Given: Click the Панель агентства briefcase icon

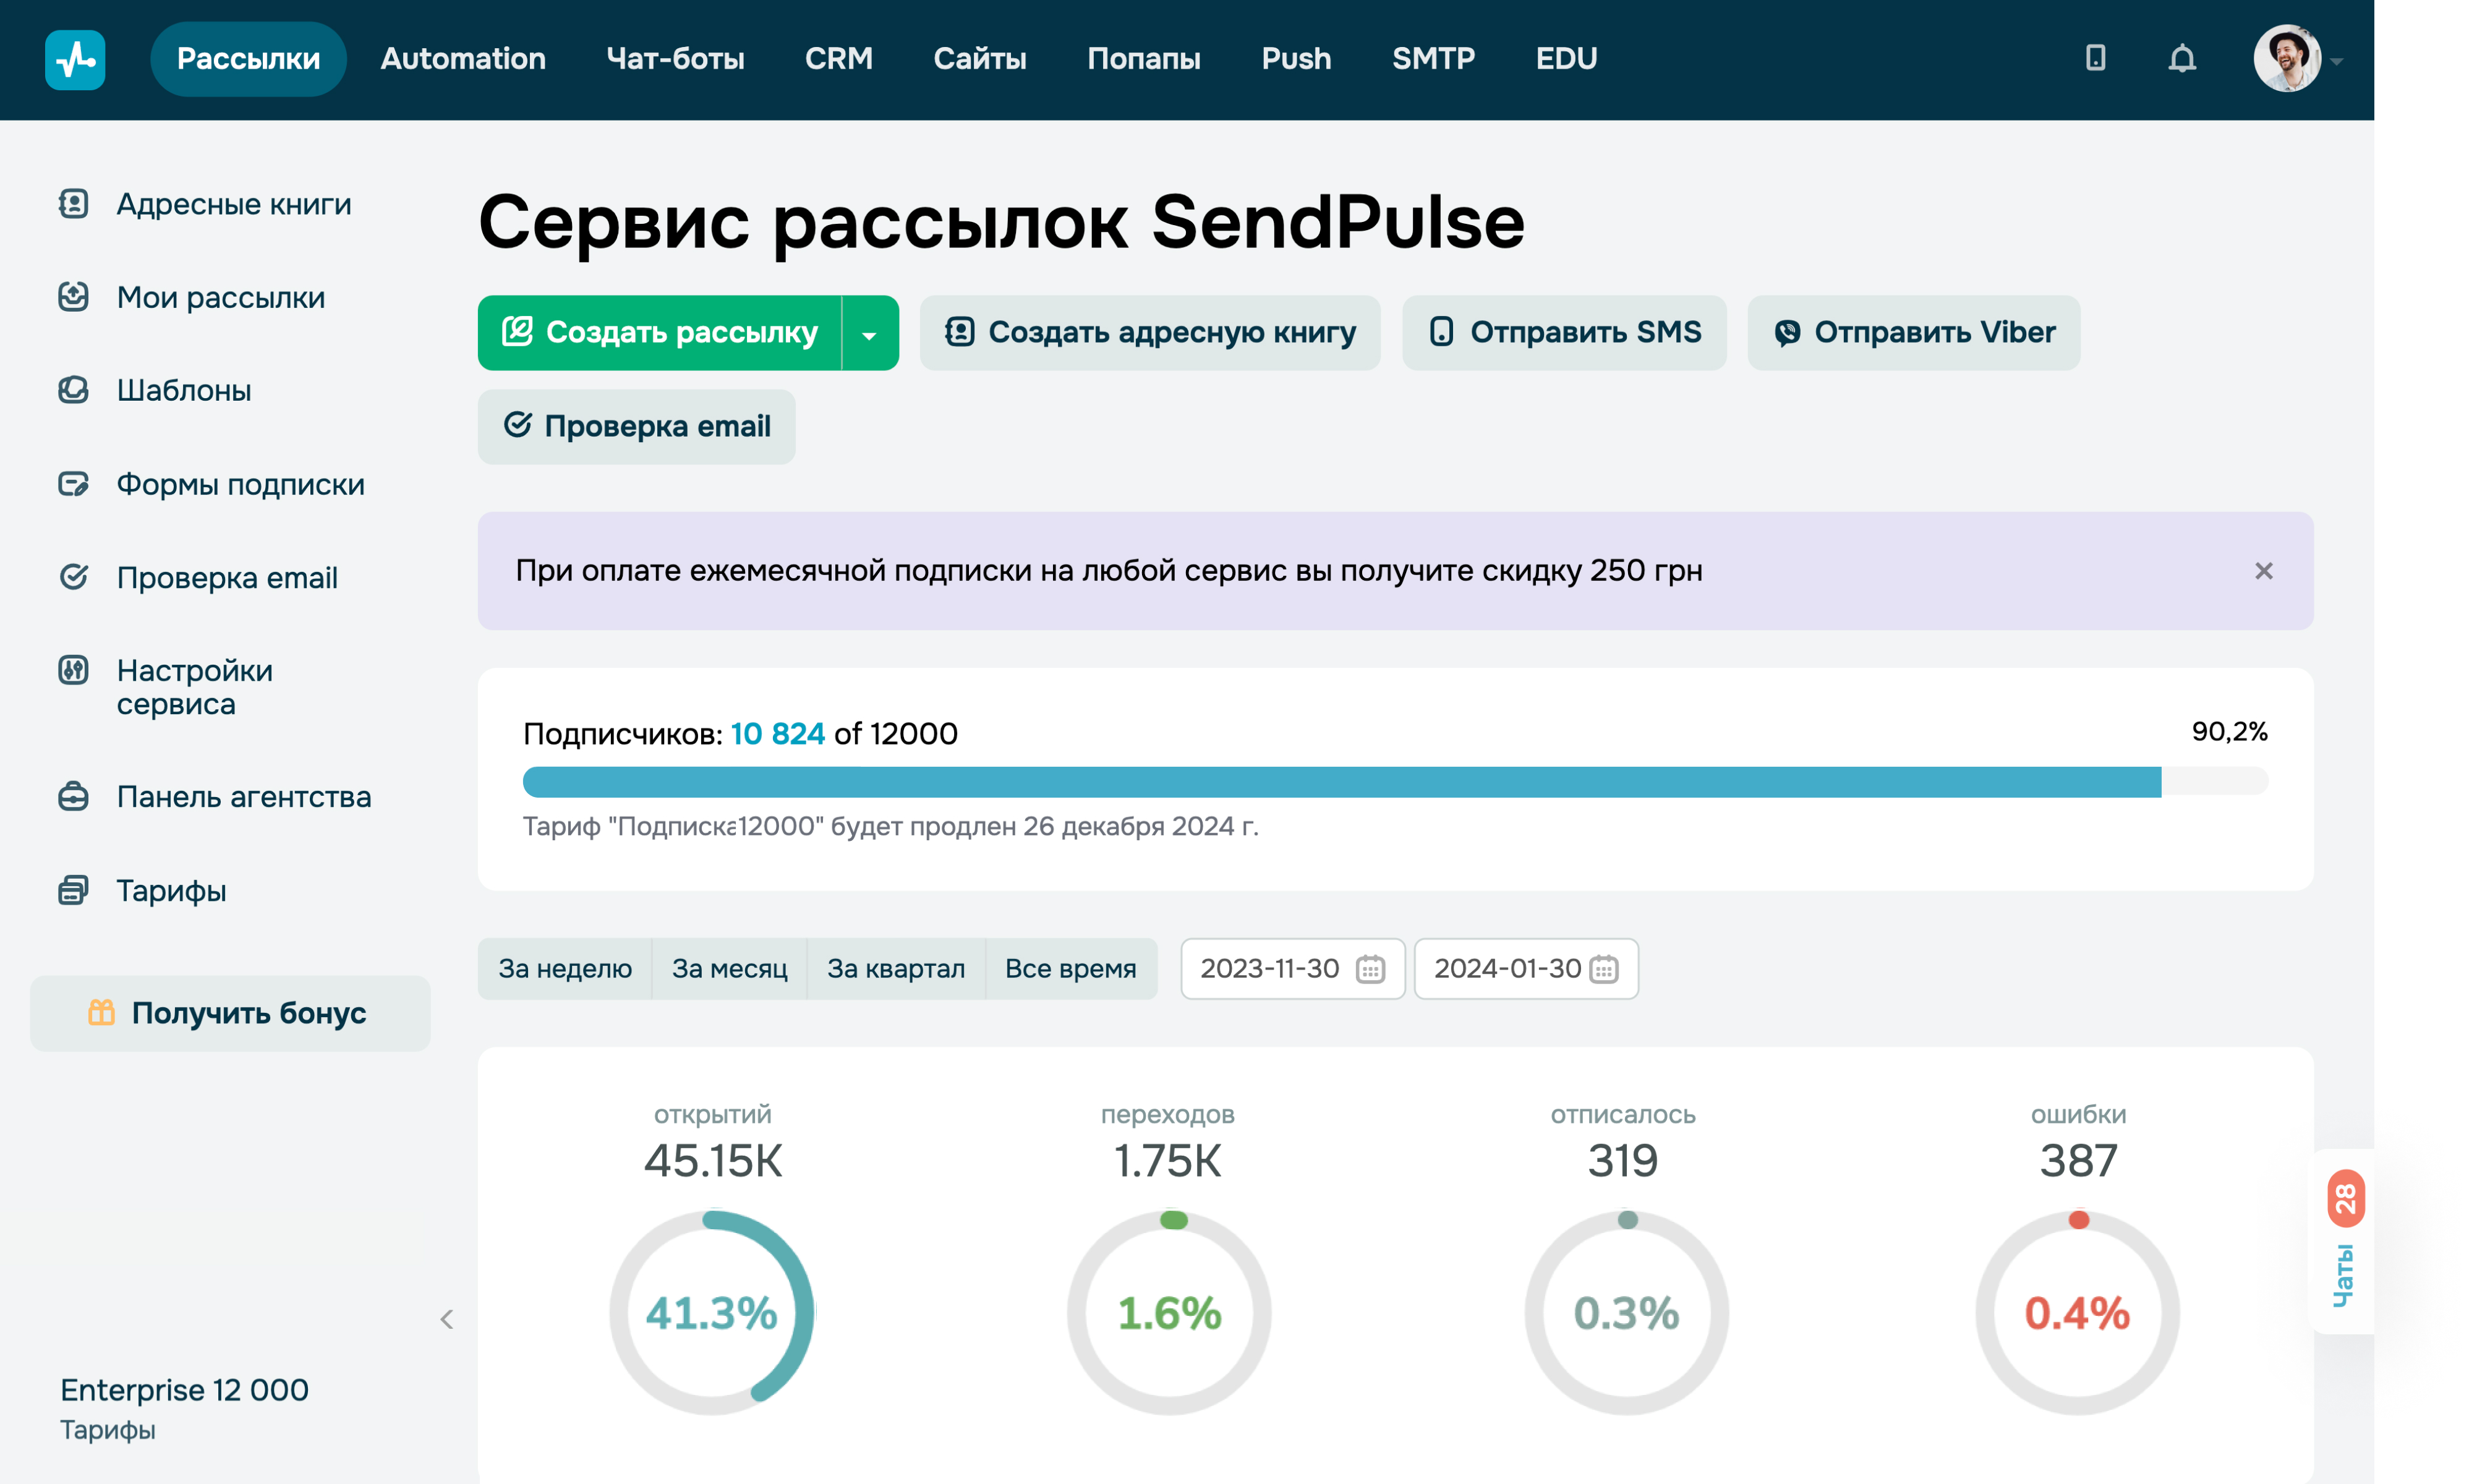Looking at the screenshot, I should pos(73,797).
